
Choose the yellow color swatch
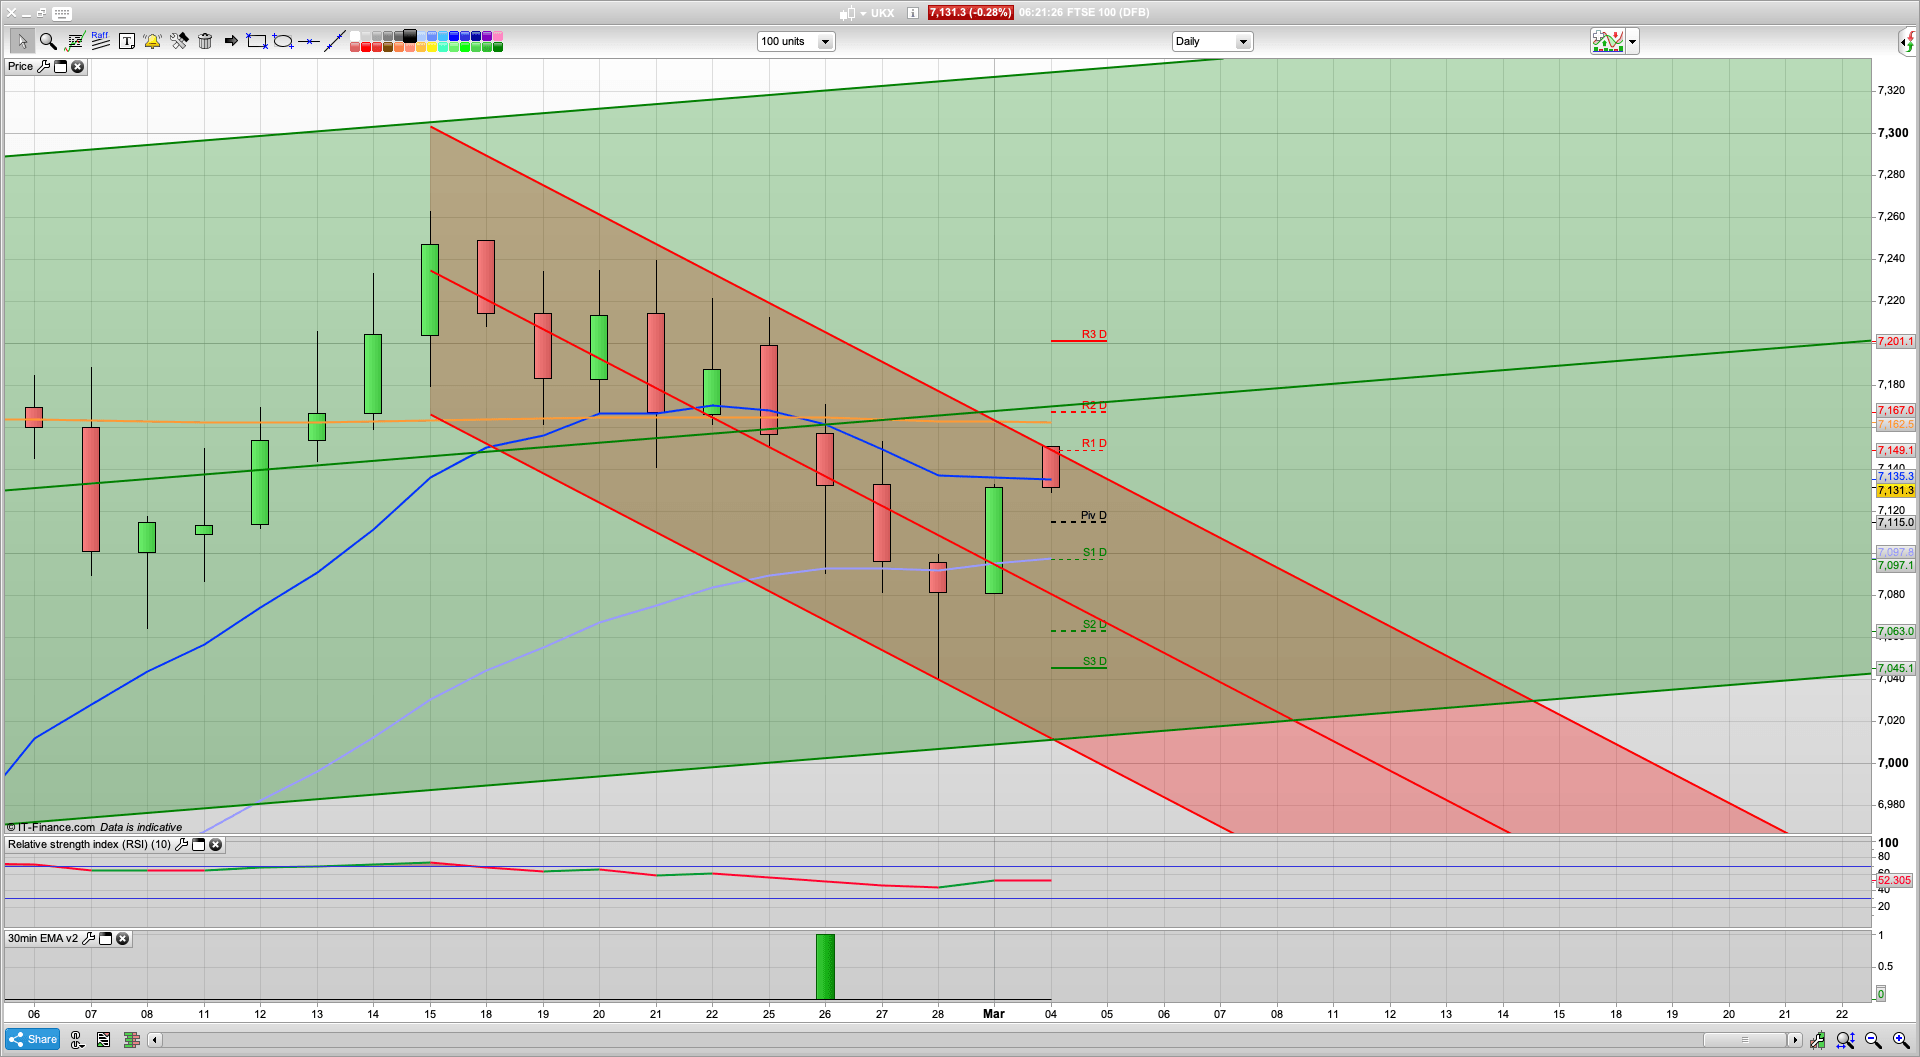432,47
